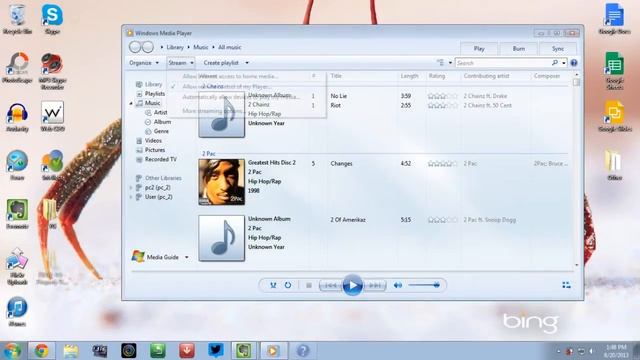Viewport: 640px width, 360px height.
Task: Select the track 2 Of Amerikaz
Action: point(348,220)
